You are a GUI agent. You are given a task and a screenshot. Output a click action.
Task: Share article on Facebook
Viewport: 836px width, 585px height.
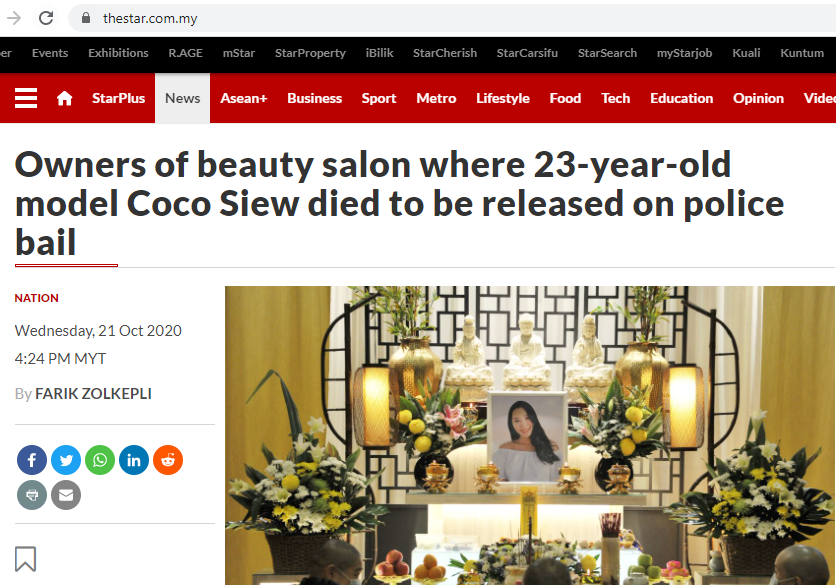[32, 460]
